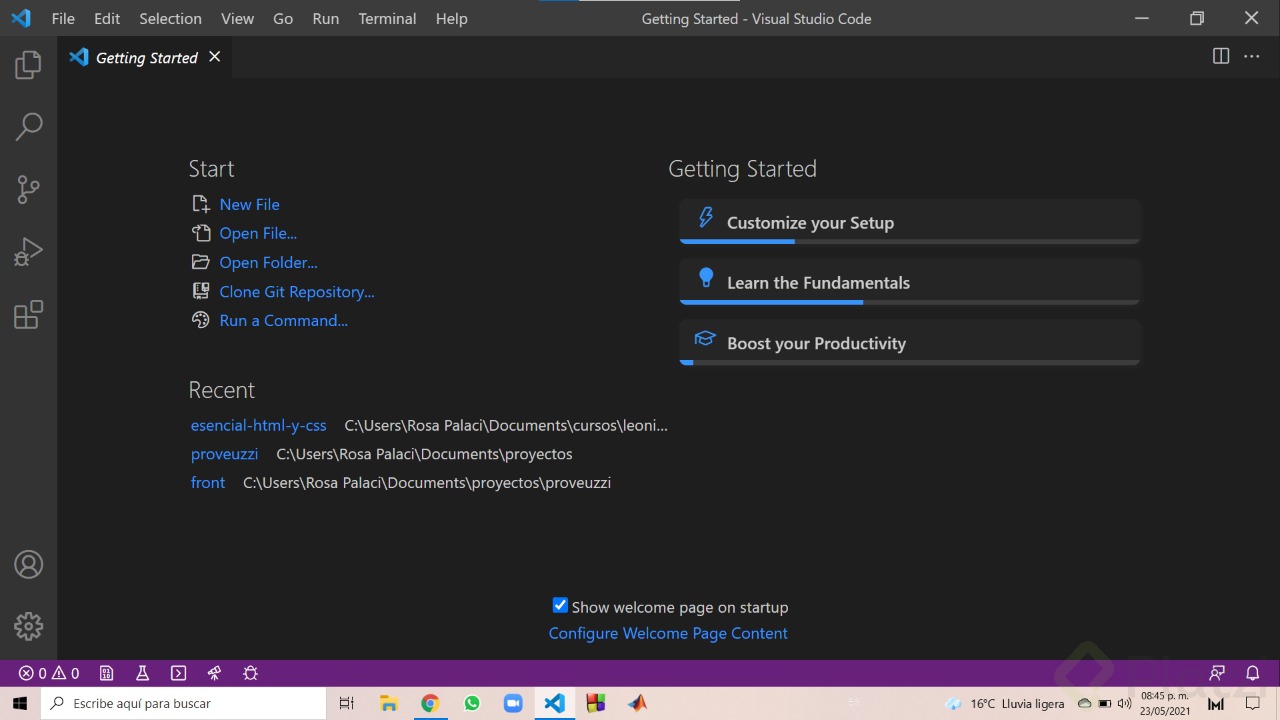Screen dimensions: 1280x720
Task: Open Customize your Setup walkthrough
Action: click(910, 221)
